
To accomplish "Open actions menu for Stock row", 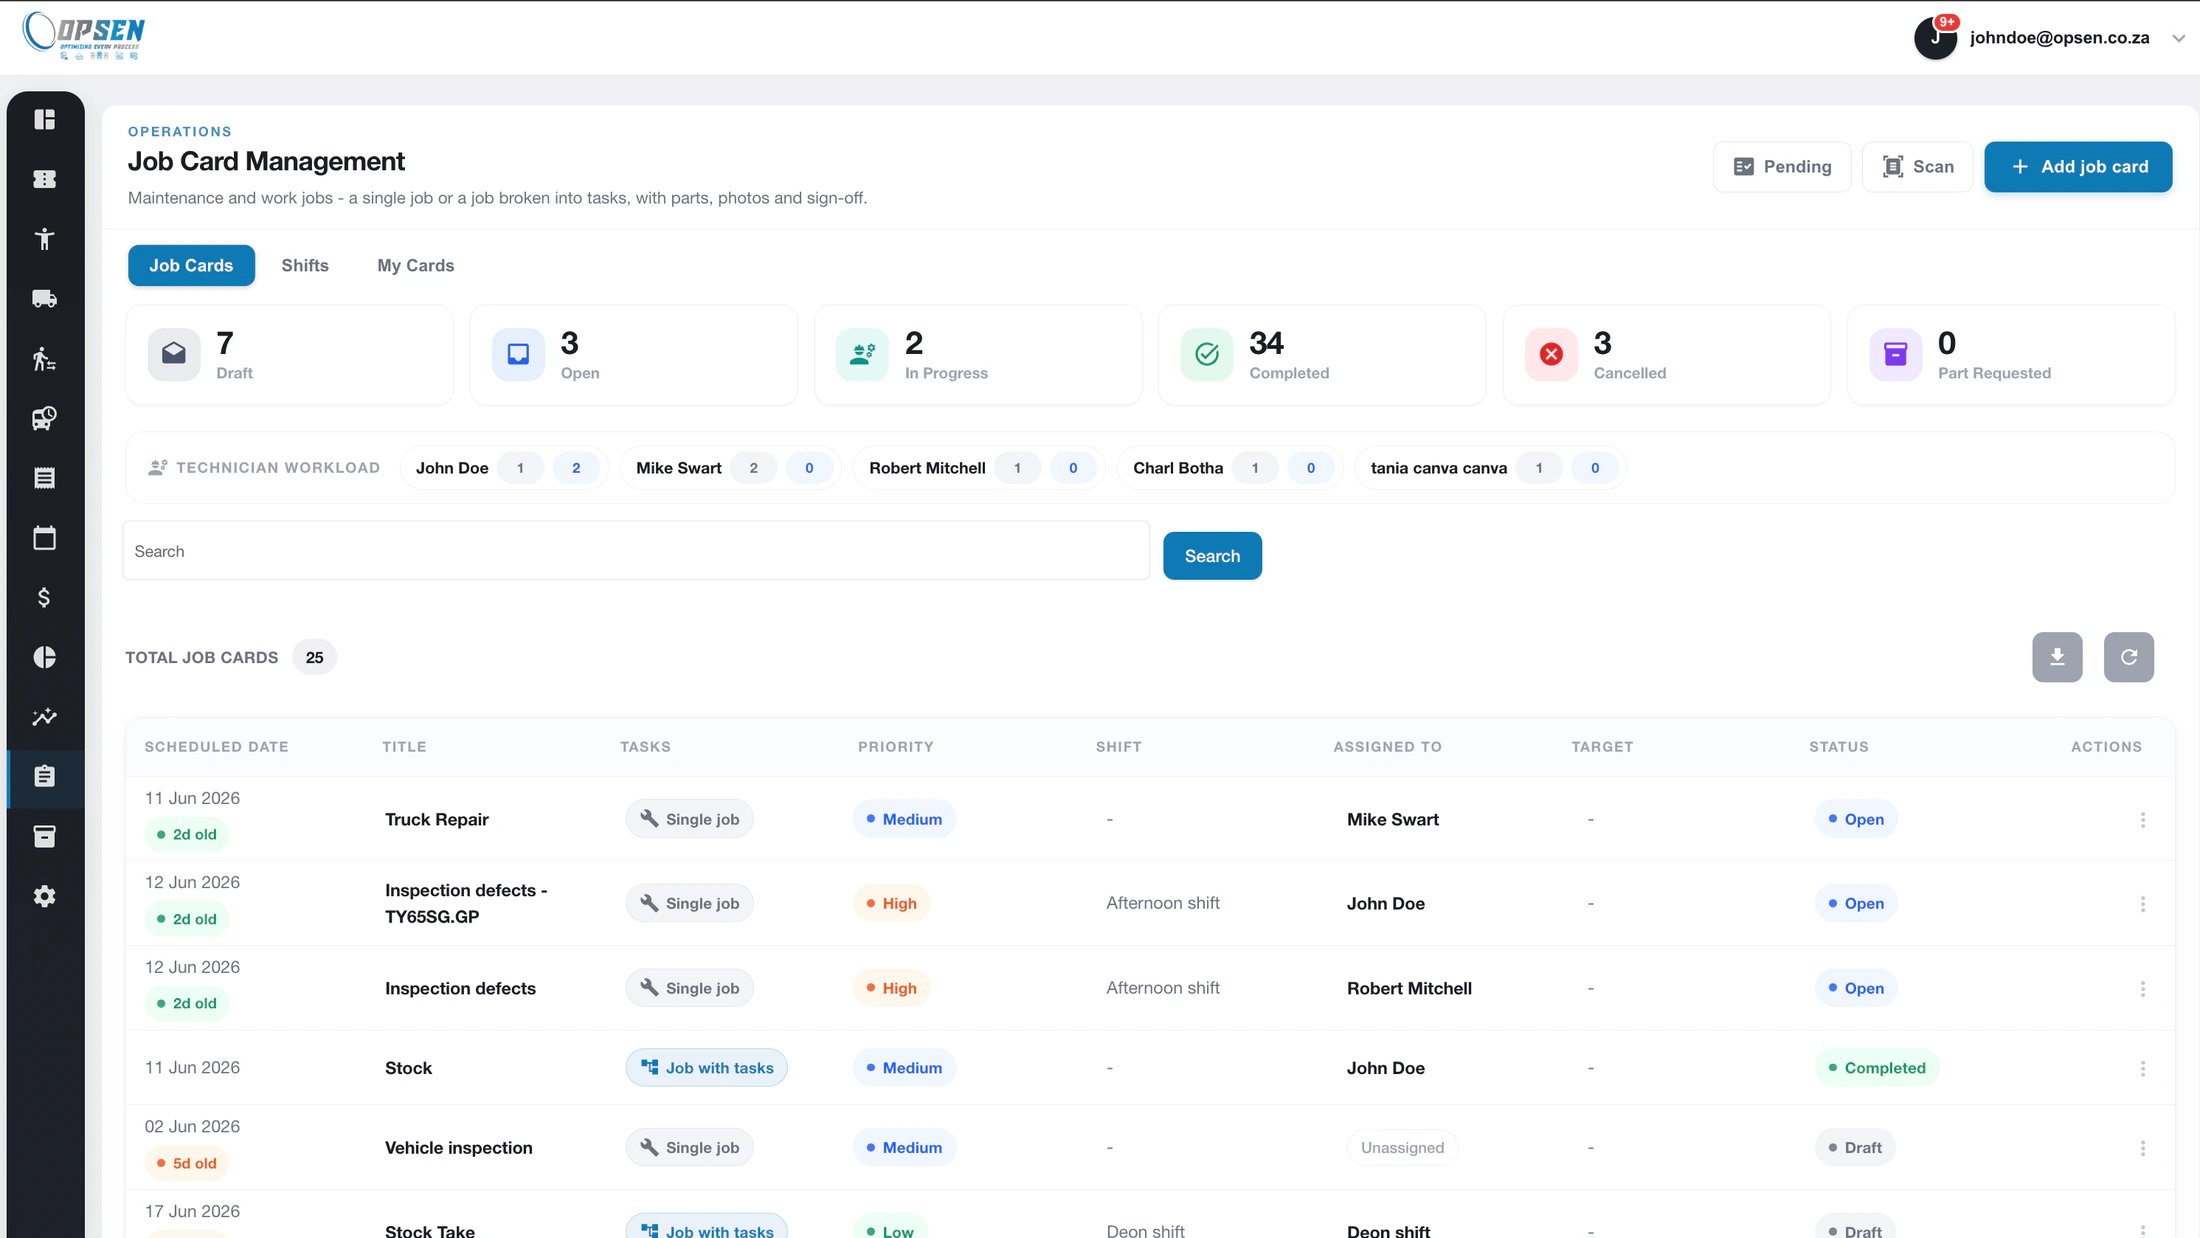I will [2143, 1068].
